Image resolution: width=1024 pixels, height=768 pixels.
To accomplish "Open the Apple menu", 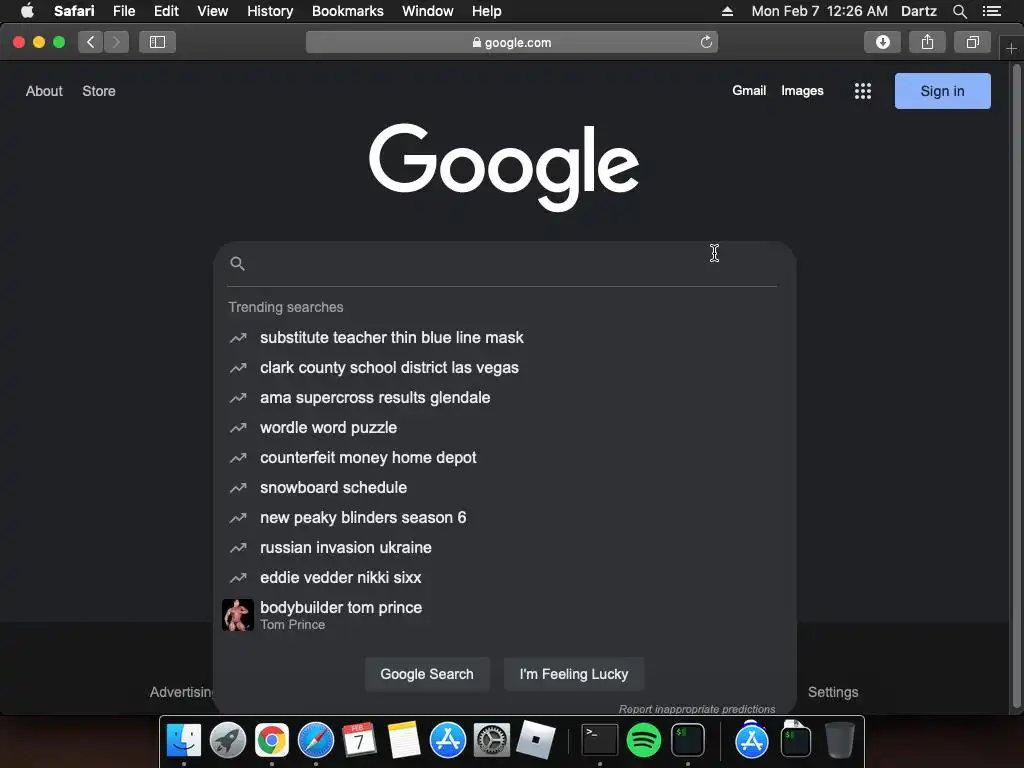I will tap(27, 11).
